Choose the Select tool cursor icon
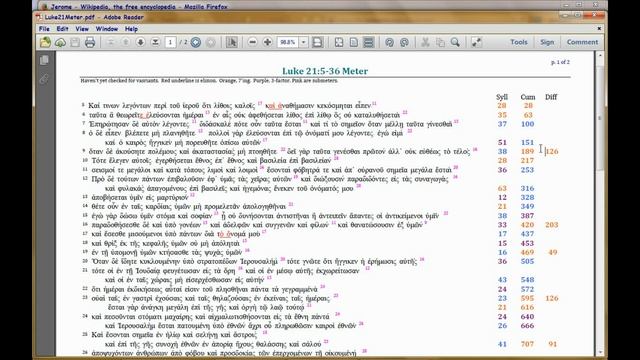This screenshot has width=640, height=360. [231, 42]
